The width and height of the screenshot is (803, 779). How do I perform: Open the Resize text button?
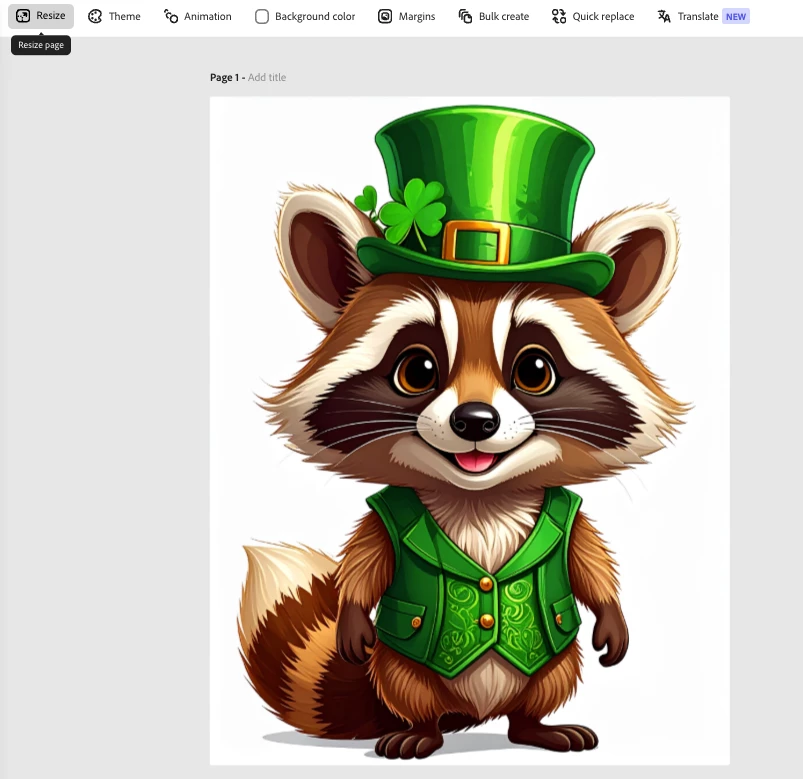pyautogui.click(x=51, y=15)
